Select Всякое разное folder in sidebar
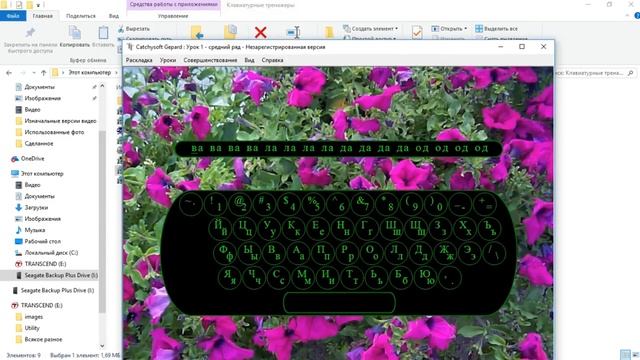Image resolution: width=640 pixels, height=360 pixels. point(43,340)
